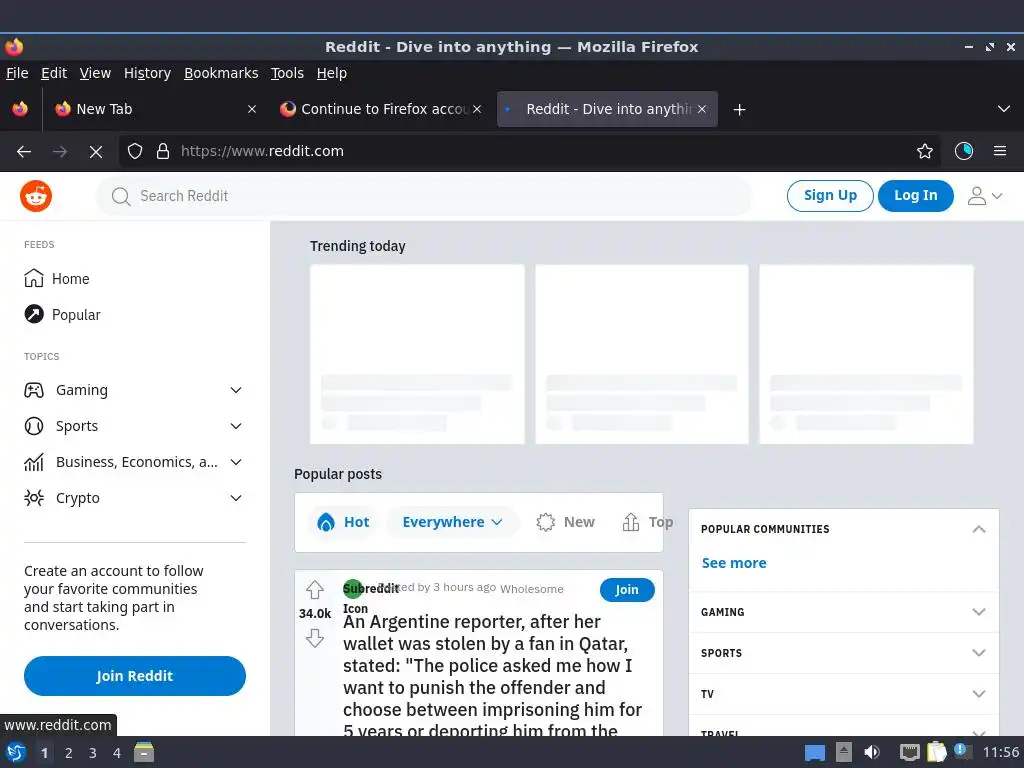List all tabs dropdown arrow

1004,108
